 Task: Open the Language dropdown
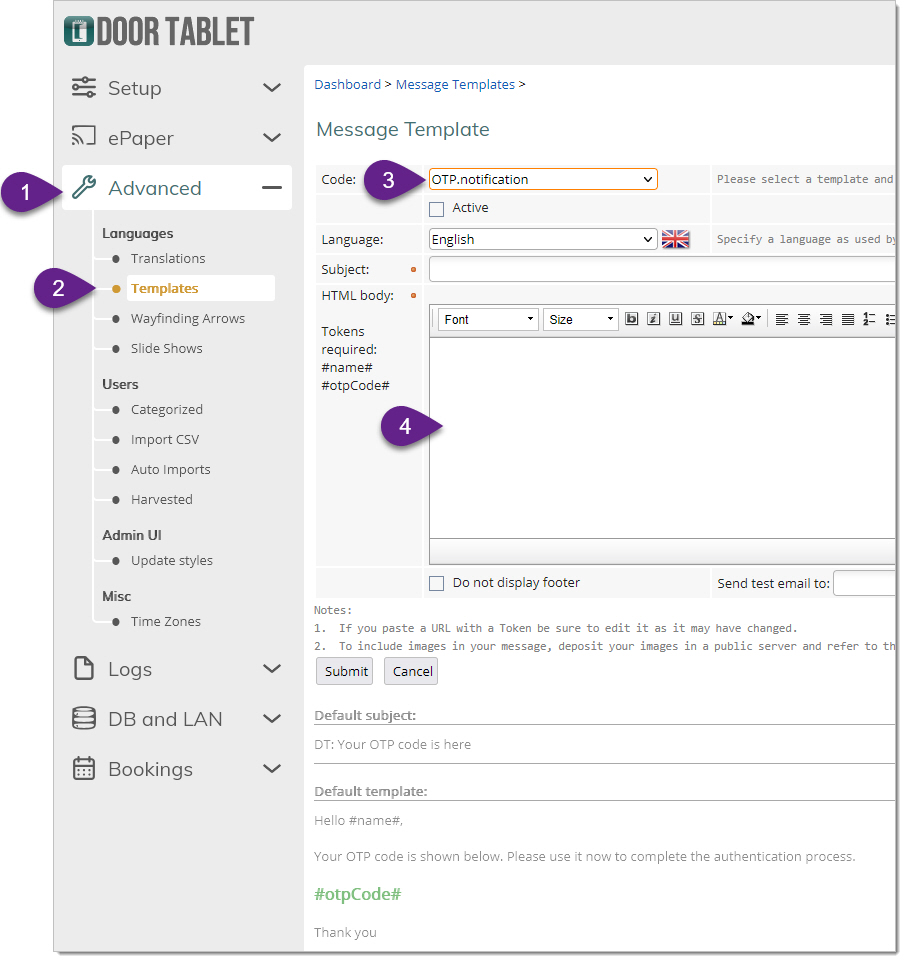(543, 239)
